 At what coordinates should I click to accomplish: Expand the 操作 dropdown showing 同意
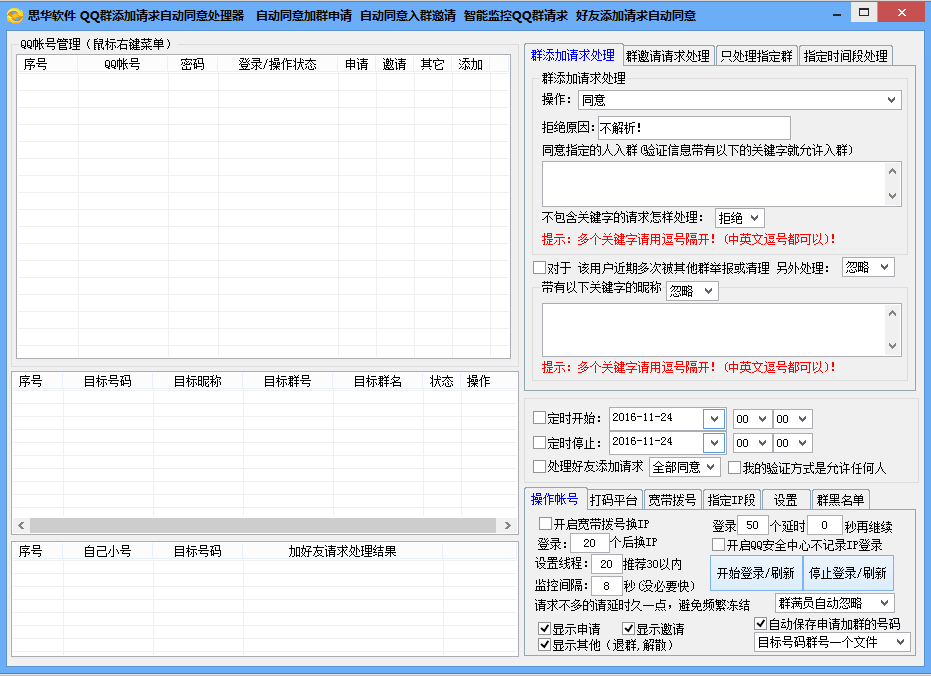tap(740, 100)
